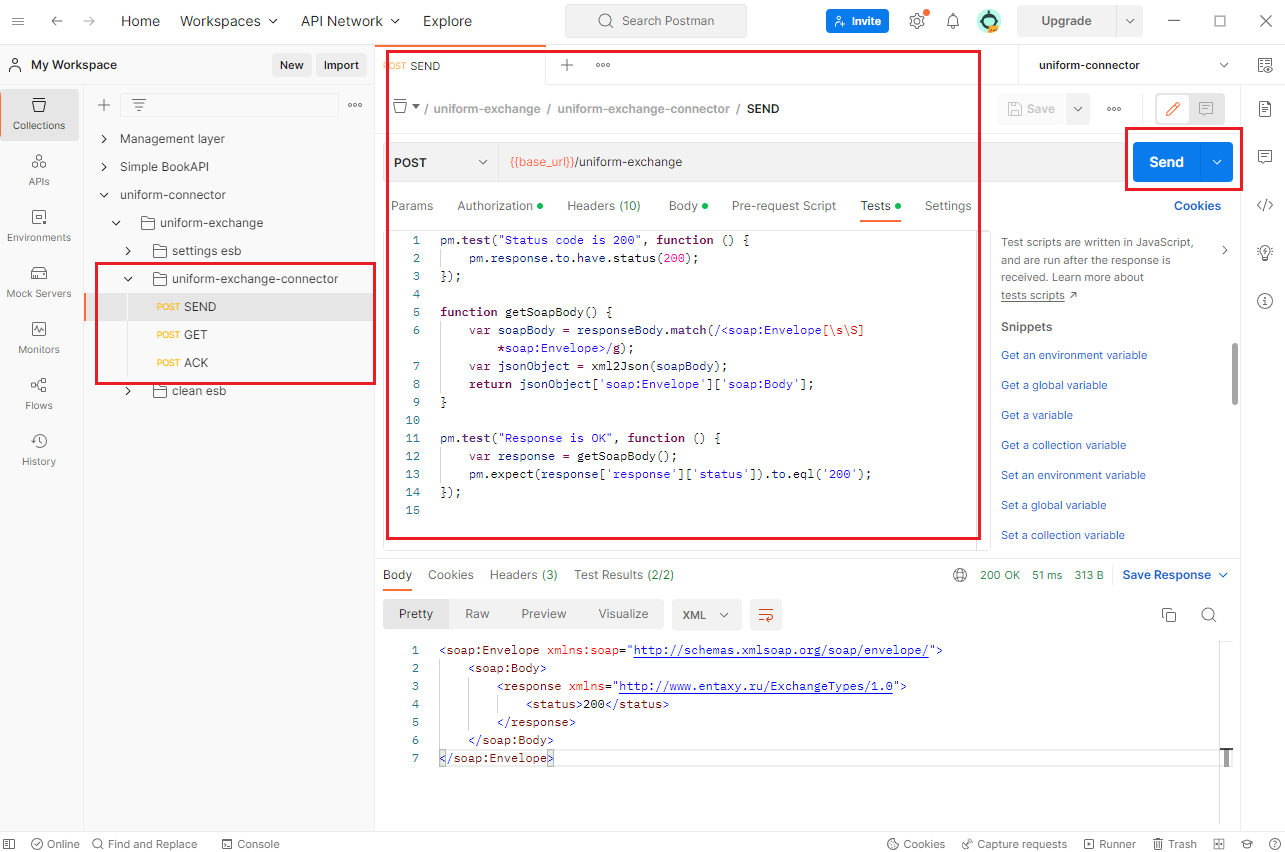Switch to the Authorization tab
Image resolution: width=1285 pixels, height=852 pixels.
(x=500, y=206)
